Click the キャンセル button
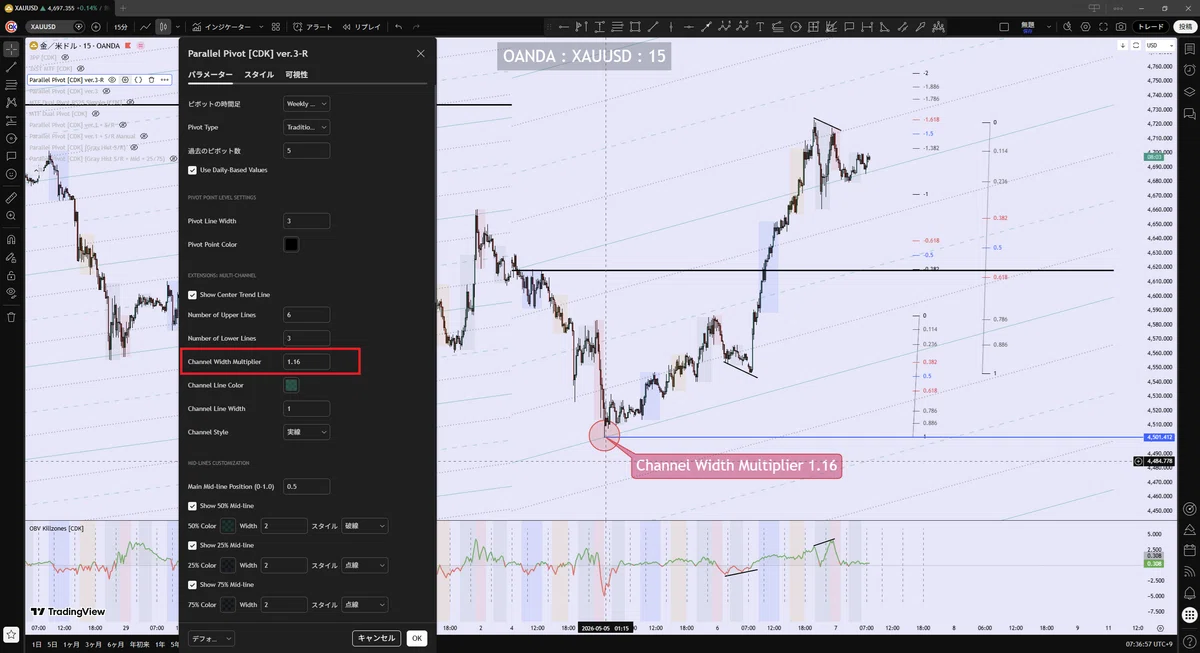 377,638
